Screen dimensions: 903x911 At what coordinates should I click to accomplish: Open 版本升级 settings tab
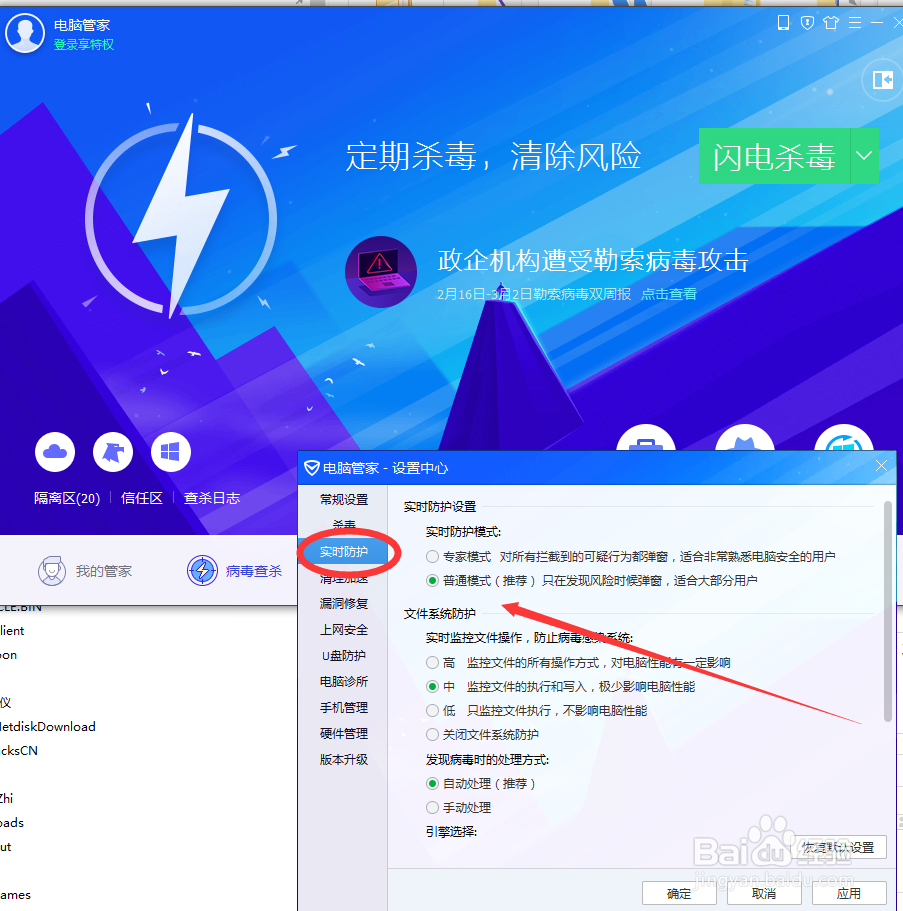click(344, 759)
